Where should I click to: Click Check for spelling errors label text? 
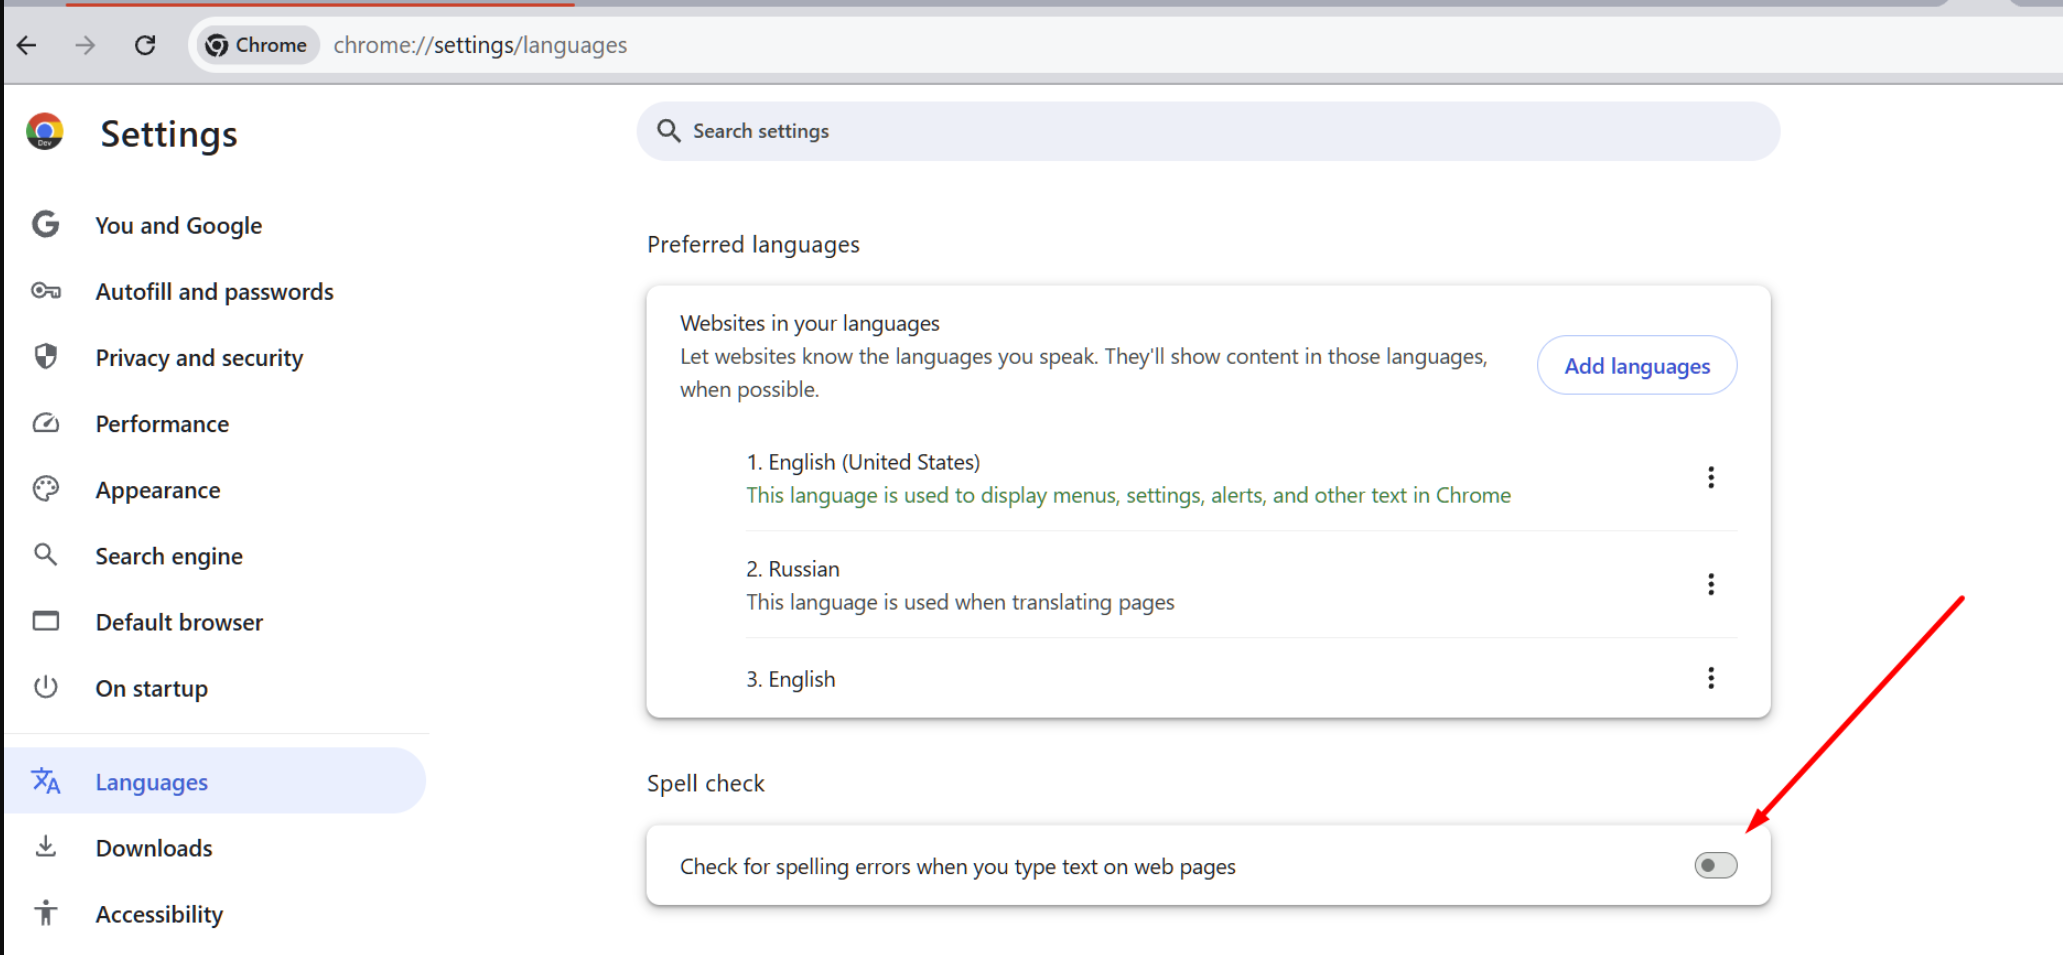click(x=958, y=867)
